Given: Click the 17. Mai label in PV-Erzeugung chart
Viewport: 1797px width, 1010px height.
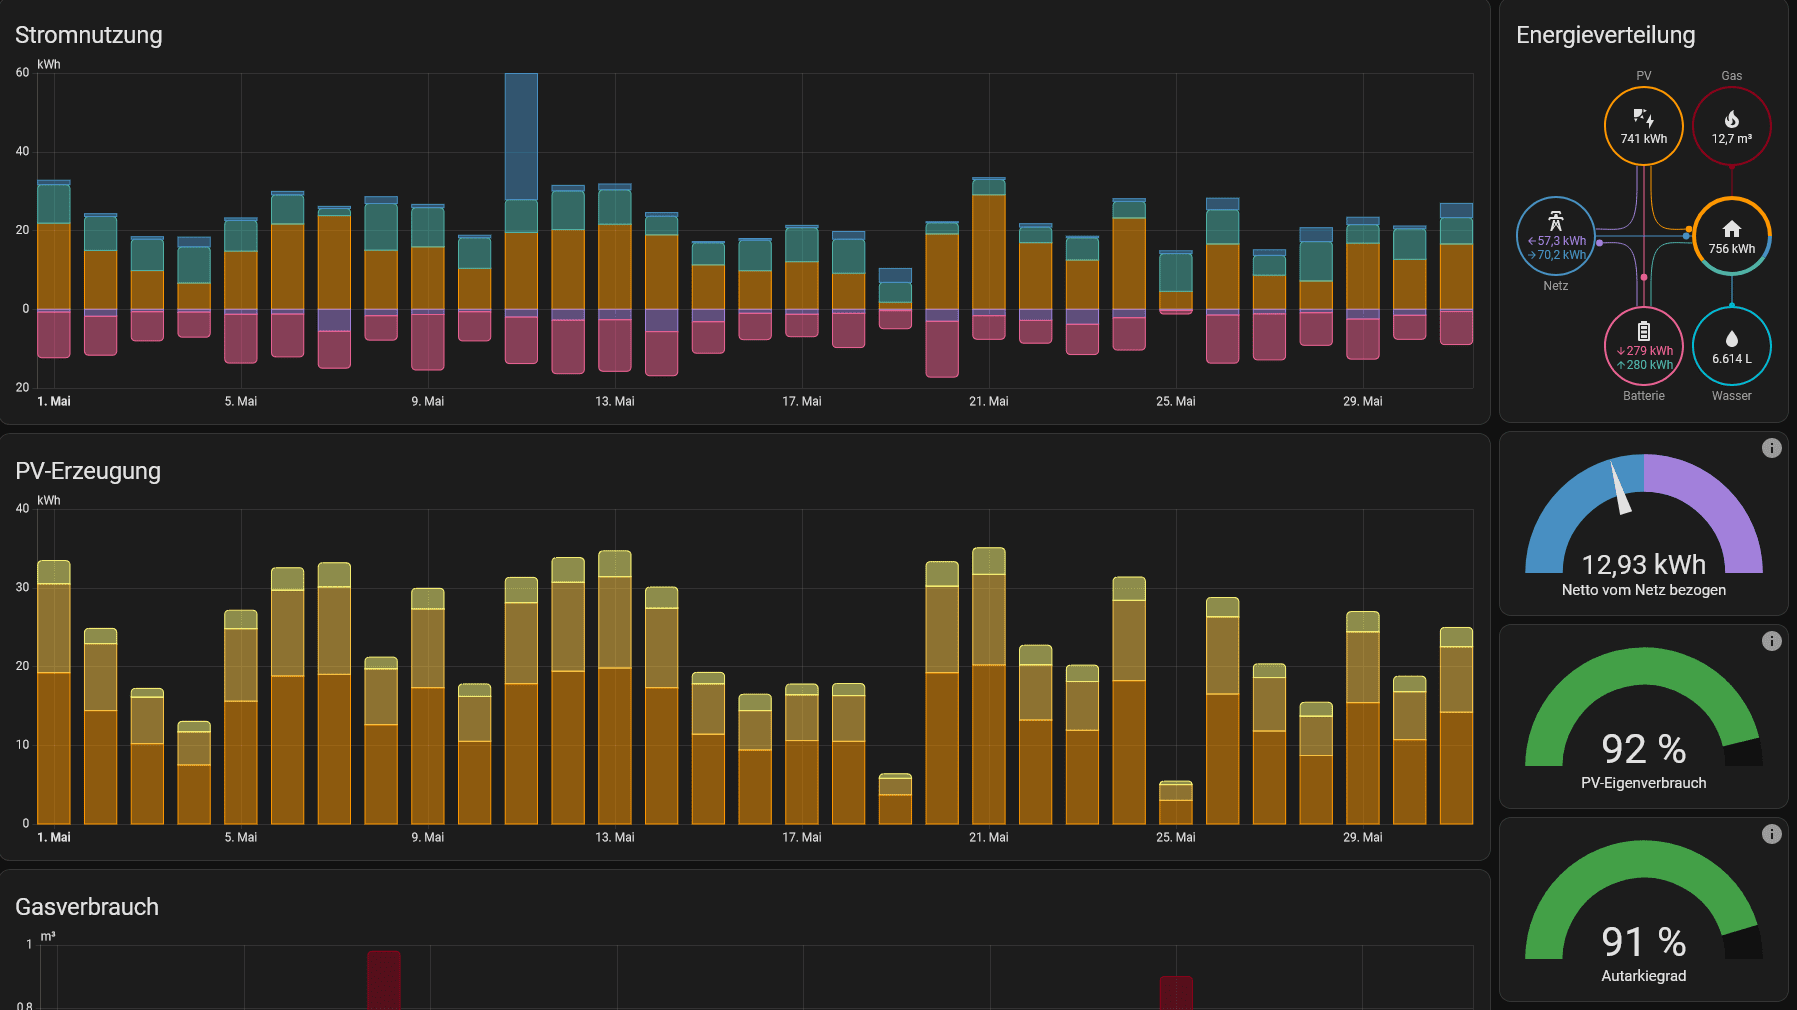Looking at the screenshot, I should click(802, 837).
